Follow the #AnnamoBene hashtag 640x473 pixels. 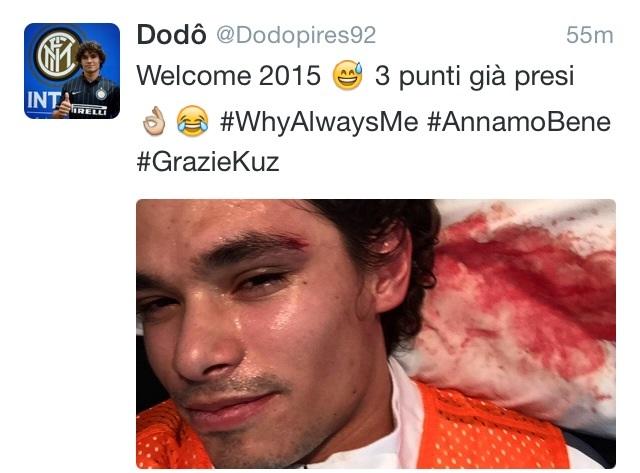click(x=519, y=122)
